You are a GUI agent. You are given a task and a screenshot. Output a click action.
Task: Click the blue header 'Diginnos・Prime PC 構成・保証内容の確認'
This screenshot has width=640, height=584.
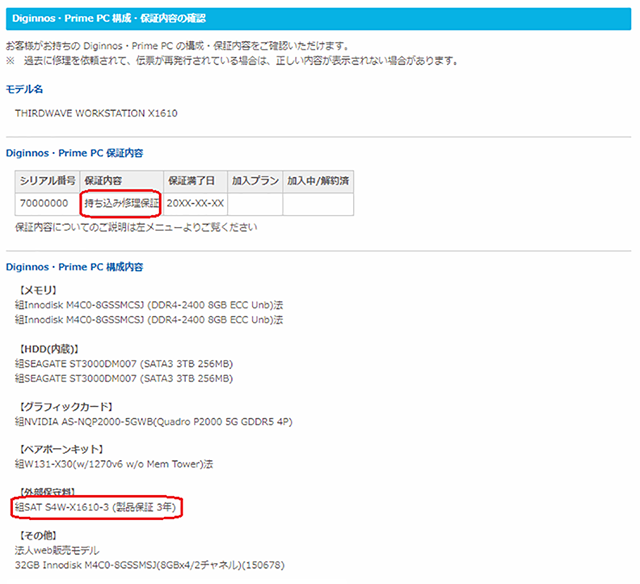[318, 18]
